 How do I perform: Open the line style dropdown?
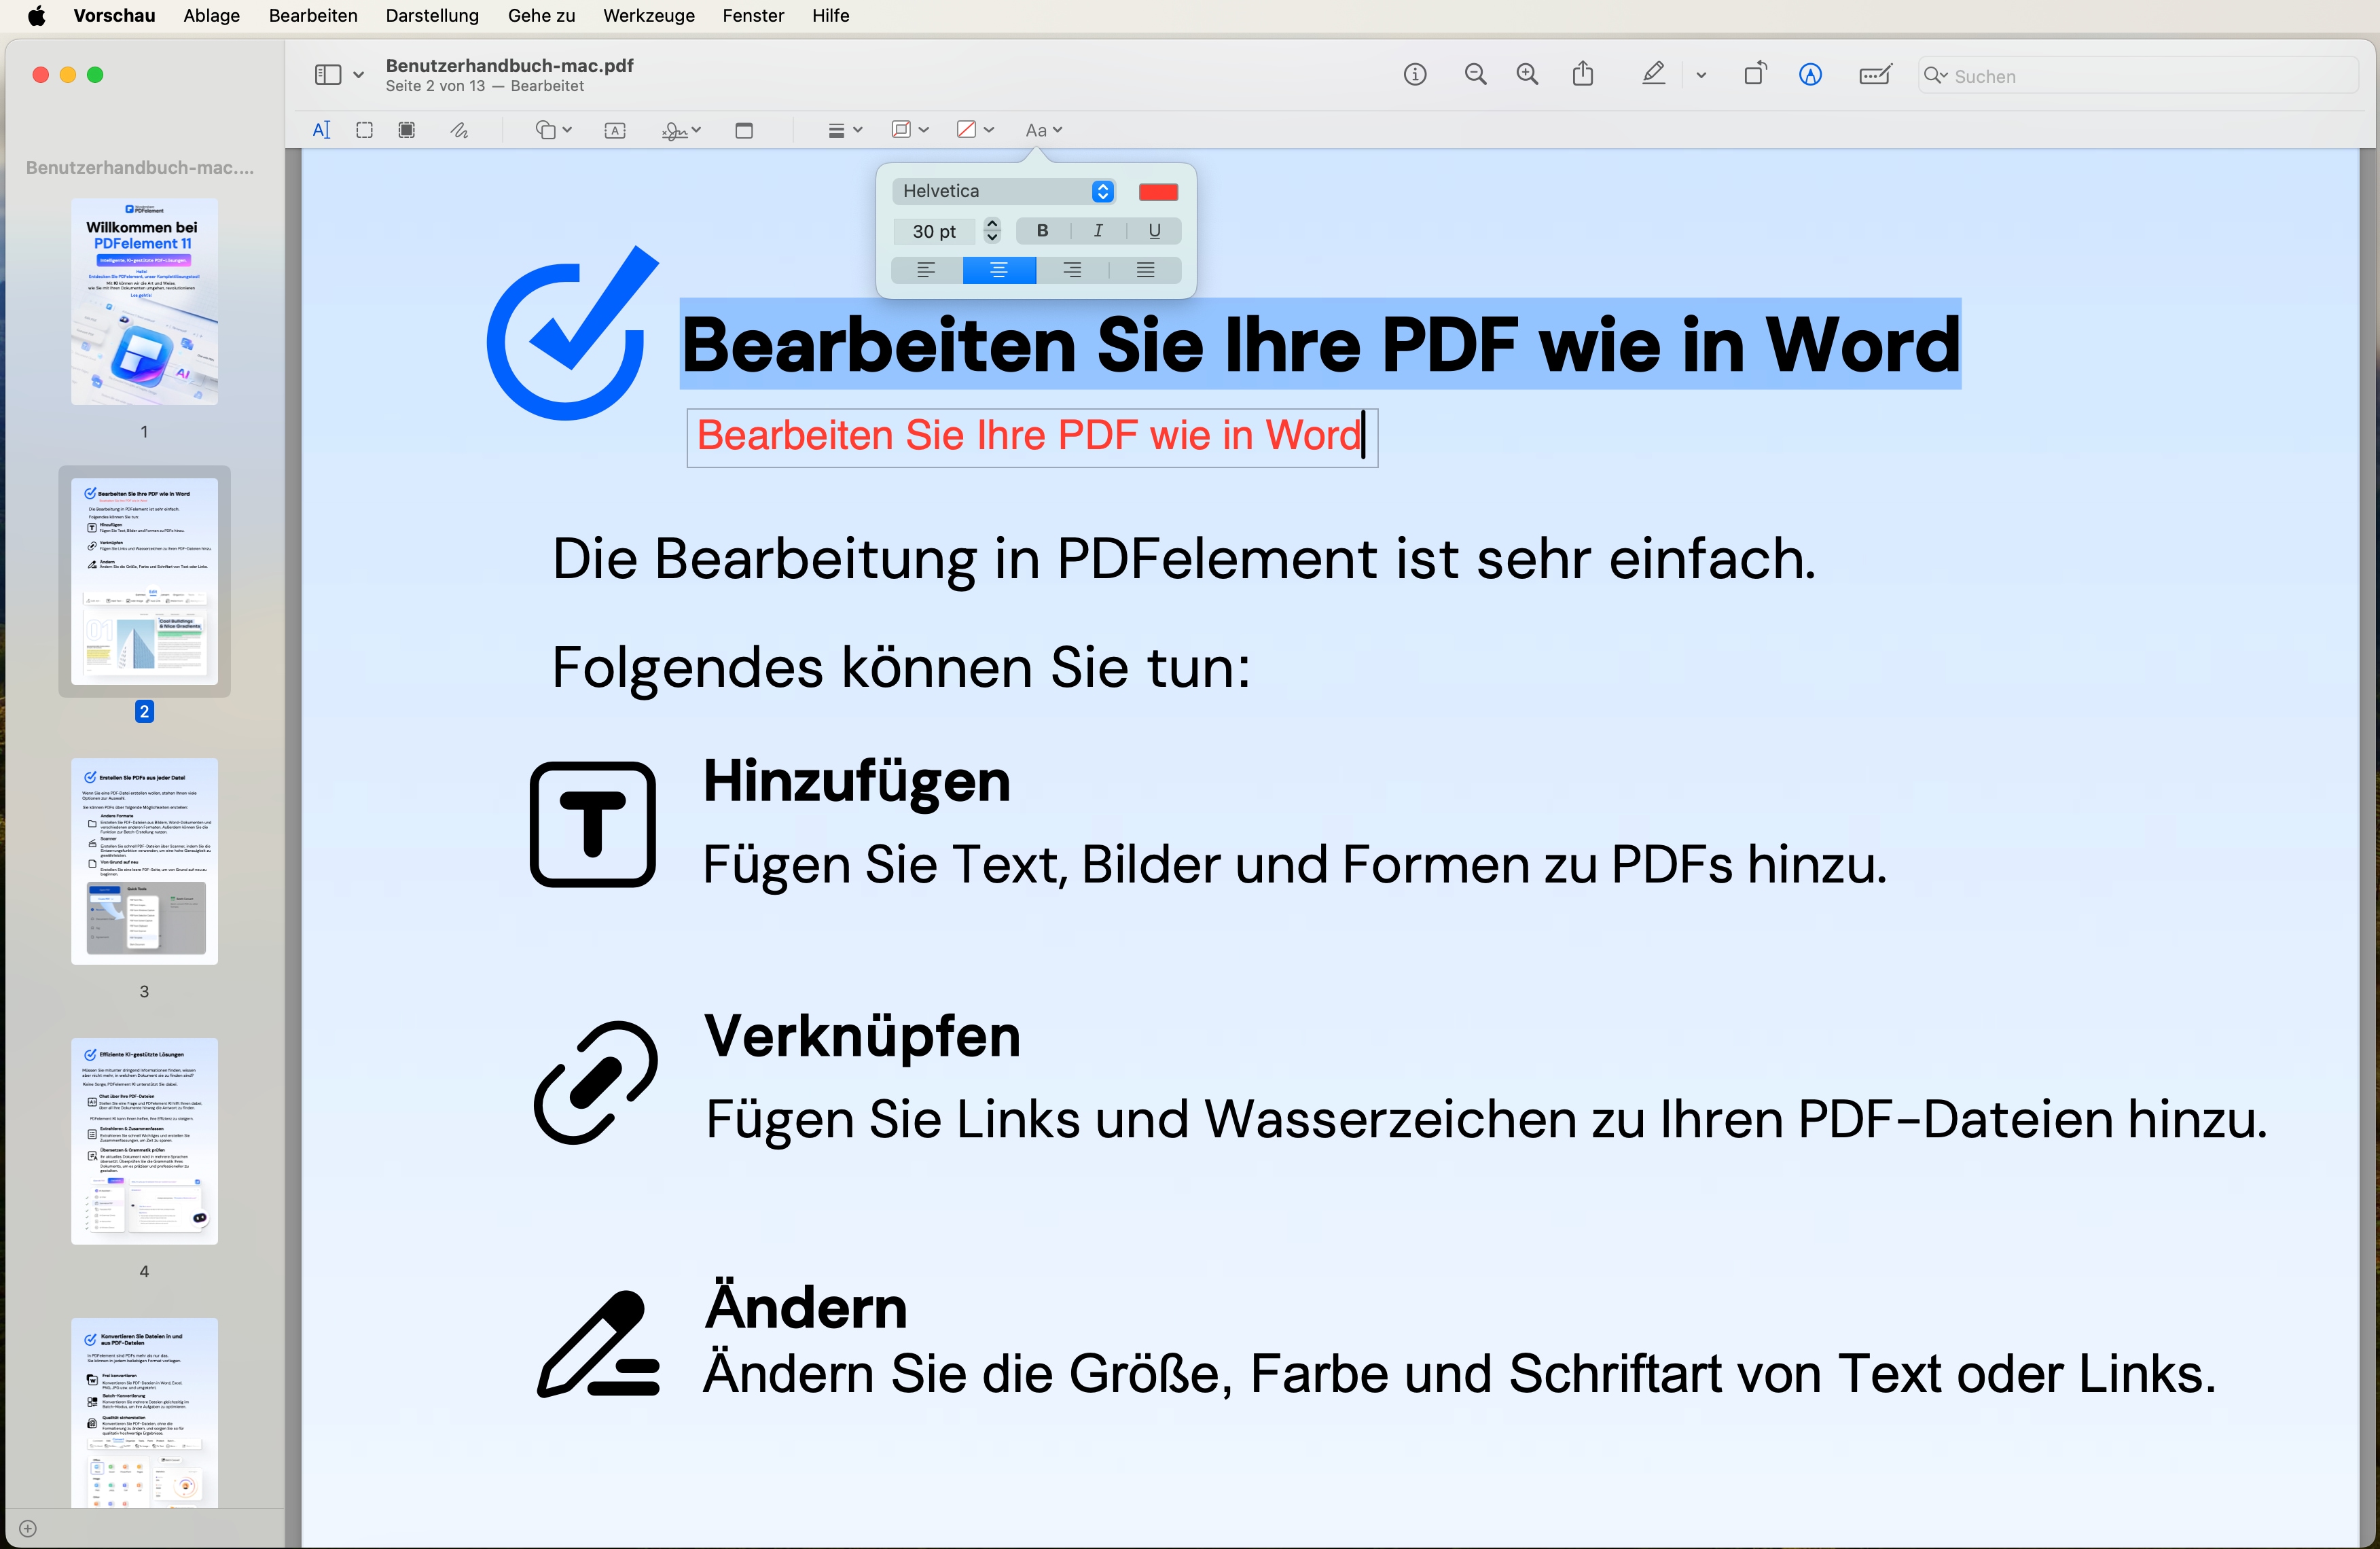pyautogui.click(x=845, y=131)
